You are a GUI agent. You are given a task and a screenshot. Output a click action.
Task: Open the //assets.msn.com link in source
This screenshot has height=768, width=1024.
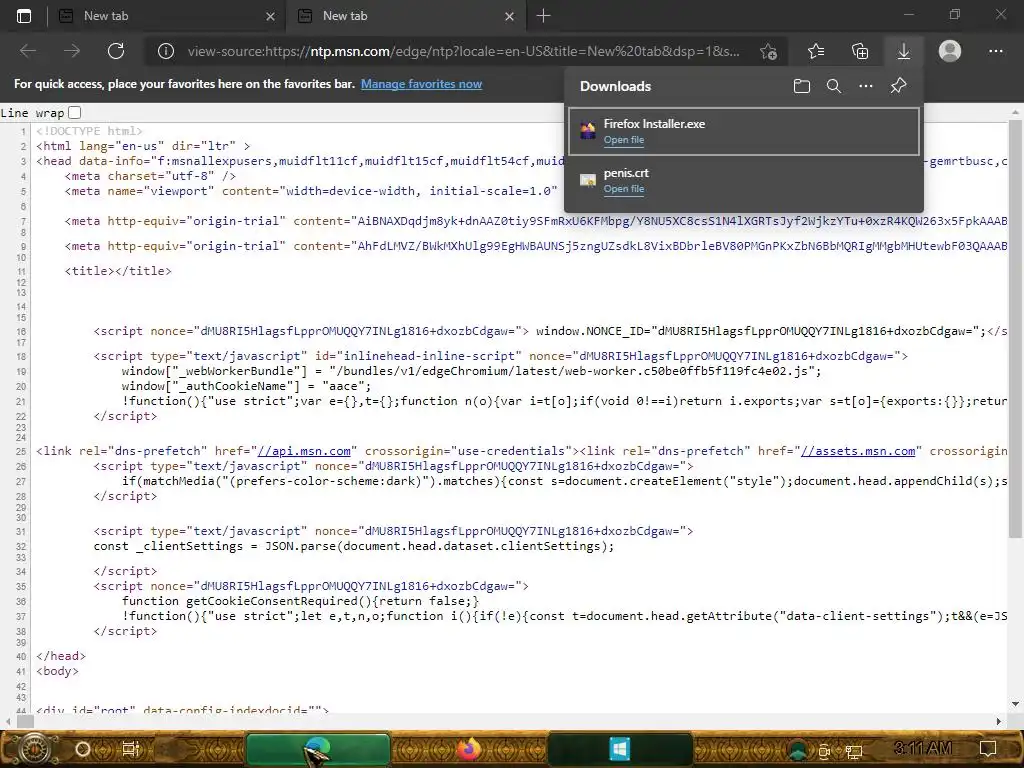[858, 451]
